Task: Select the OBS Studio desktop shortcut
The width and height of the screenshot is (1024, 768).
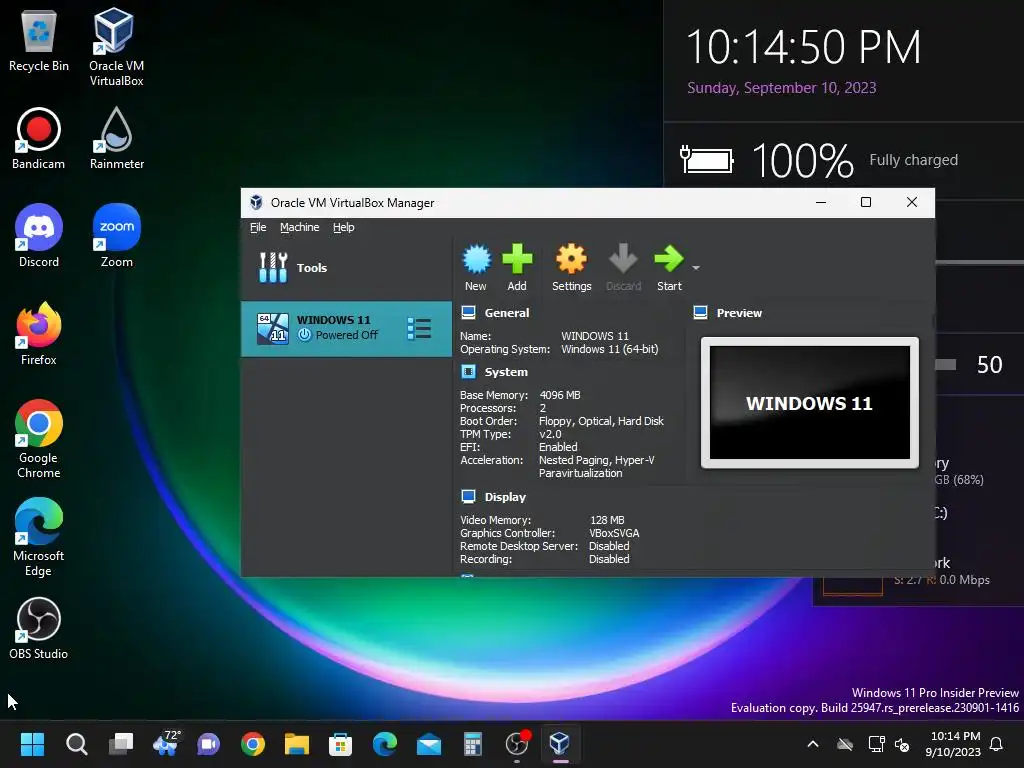Action: [39, 628]
